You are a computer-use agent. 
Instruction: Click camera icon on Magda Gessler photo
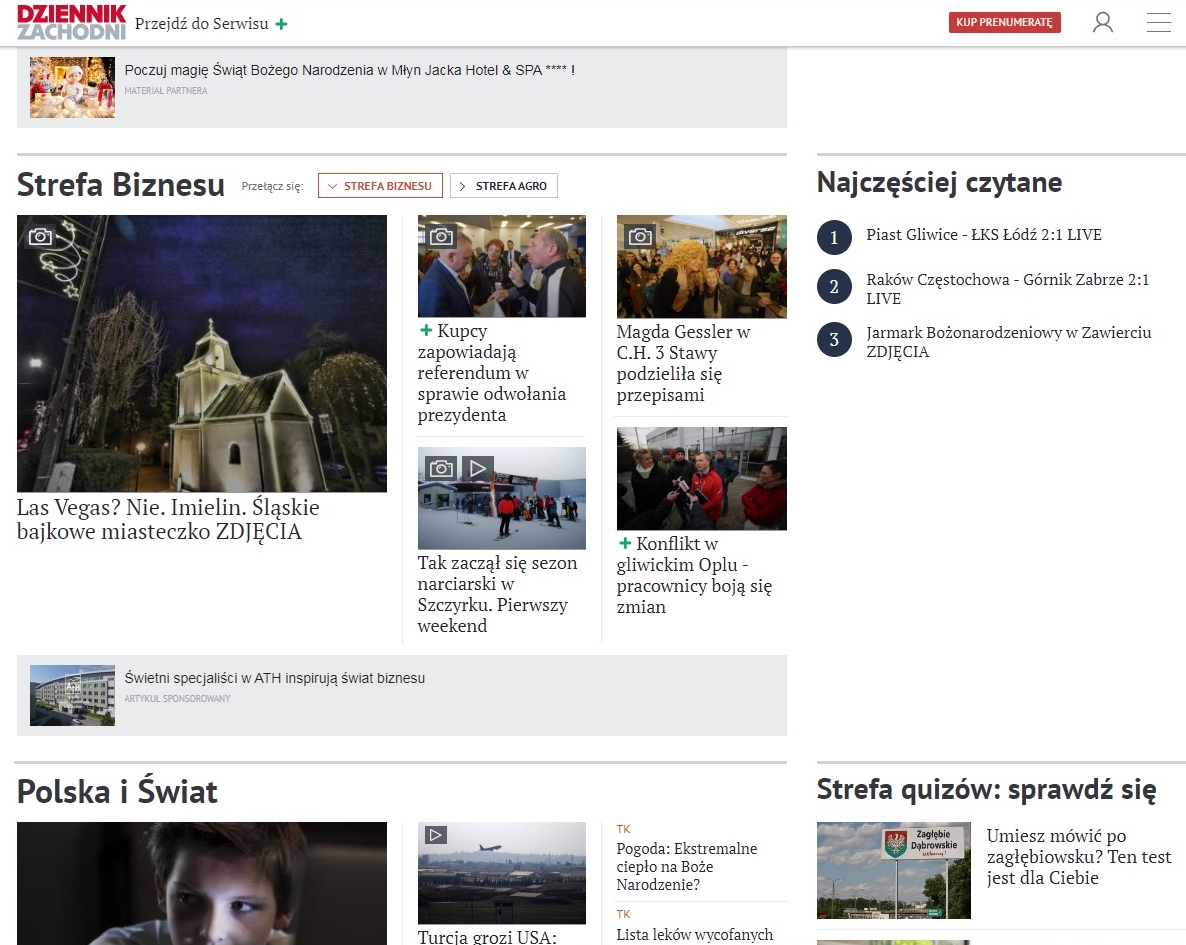click(x=640, y=236)
